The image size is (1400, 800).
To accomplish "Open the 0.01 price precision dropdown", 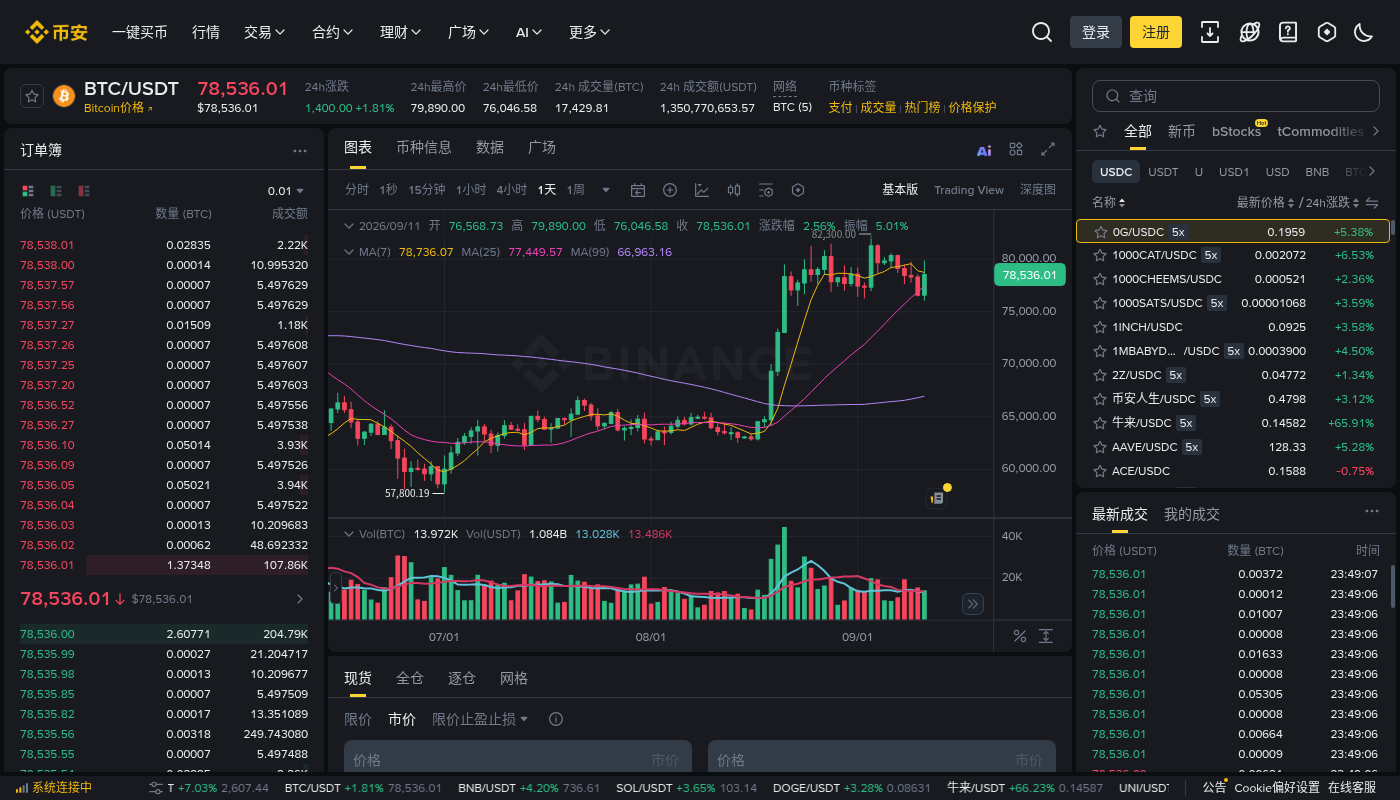I will pyautogui.click(x=286, y=191).
